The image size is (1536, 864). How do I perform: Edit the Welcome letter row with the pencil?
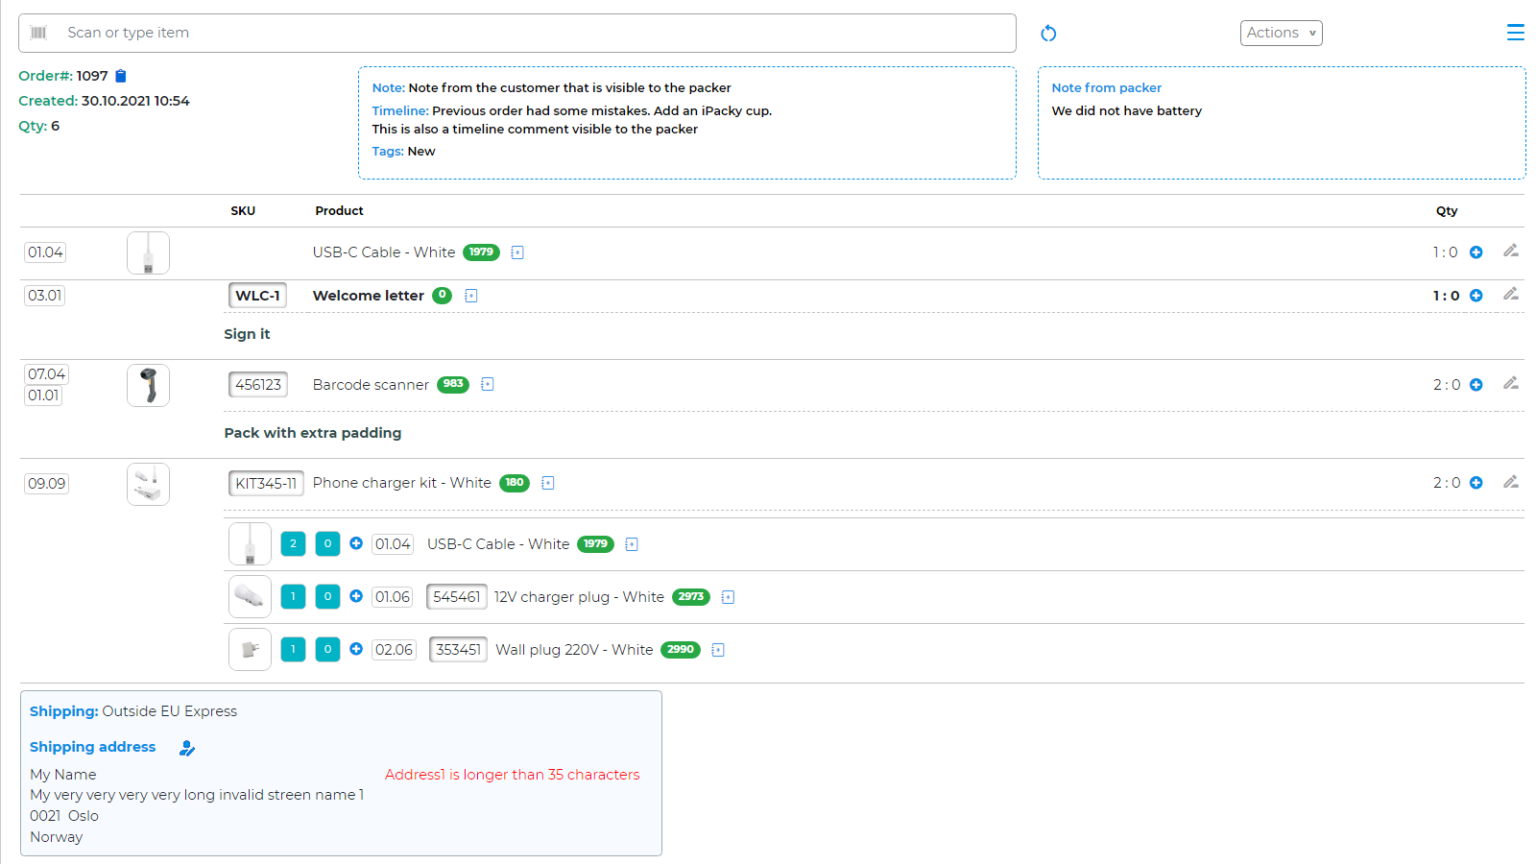coord(1510,294)
